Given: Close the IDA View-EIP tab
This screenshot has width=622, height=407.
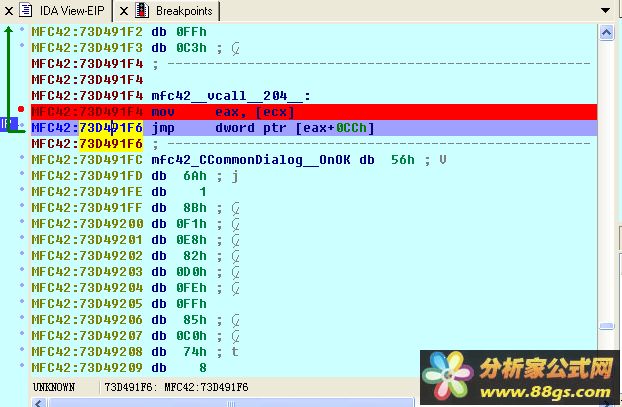Looking at the screenshot, I should point(9,11).
